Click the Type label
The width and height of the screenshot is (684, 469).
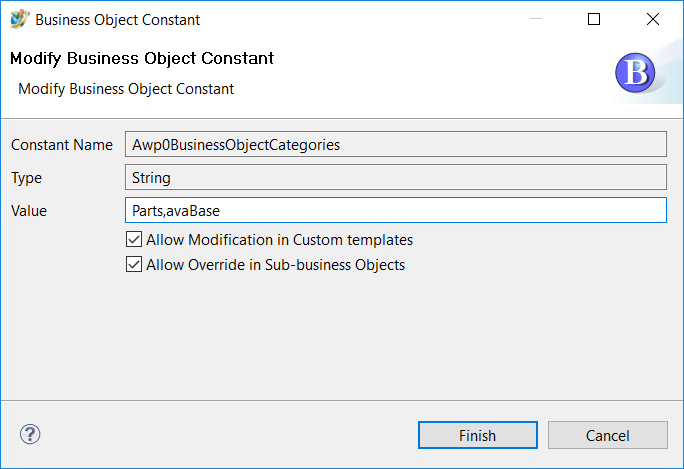pyautogui.click(x=27, y=178)
